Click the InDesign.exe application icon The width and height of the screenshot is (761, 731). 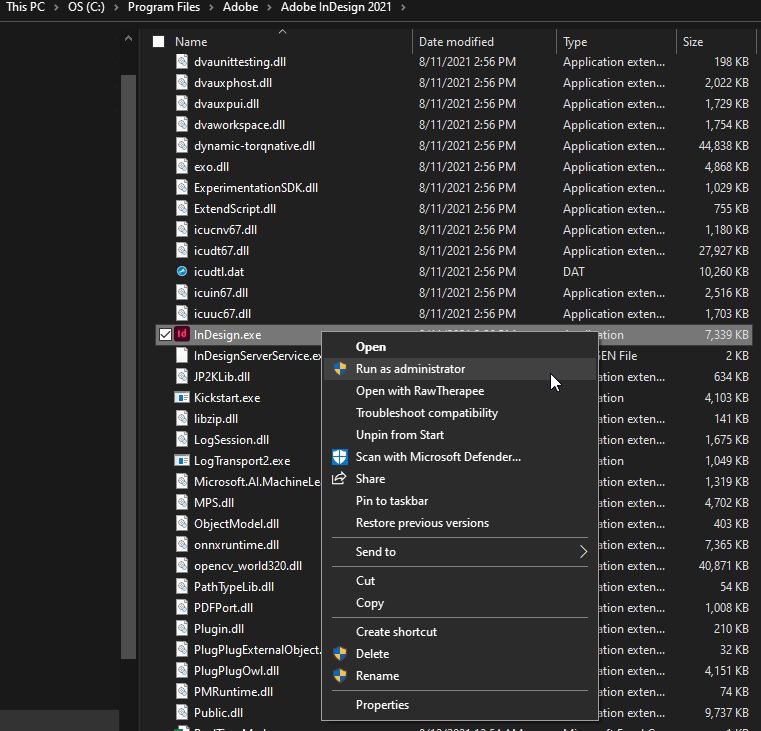(x=182, y=334)
